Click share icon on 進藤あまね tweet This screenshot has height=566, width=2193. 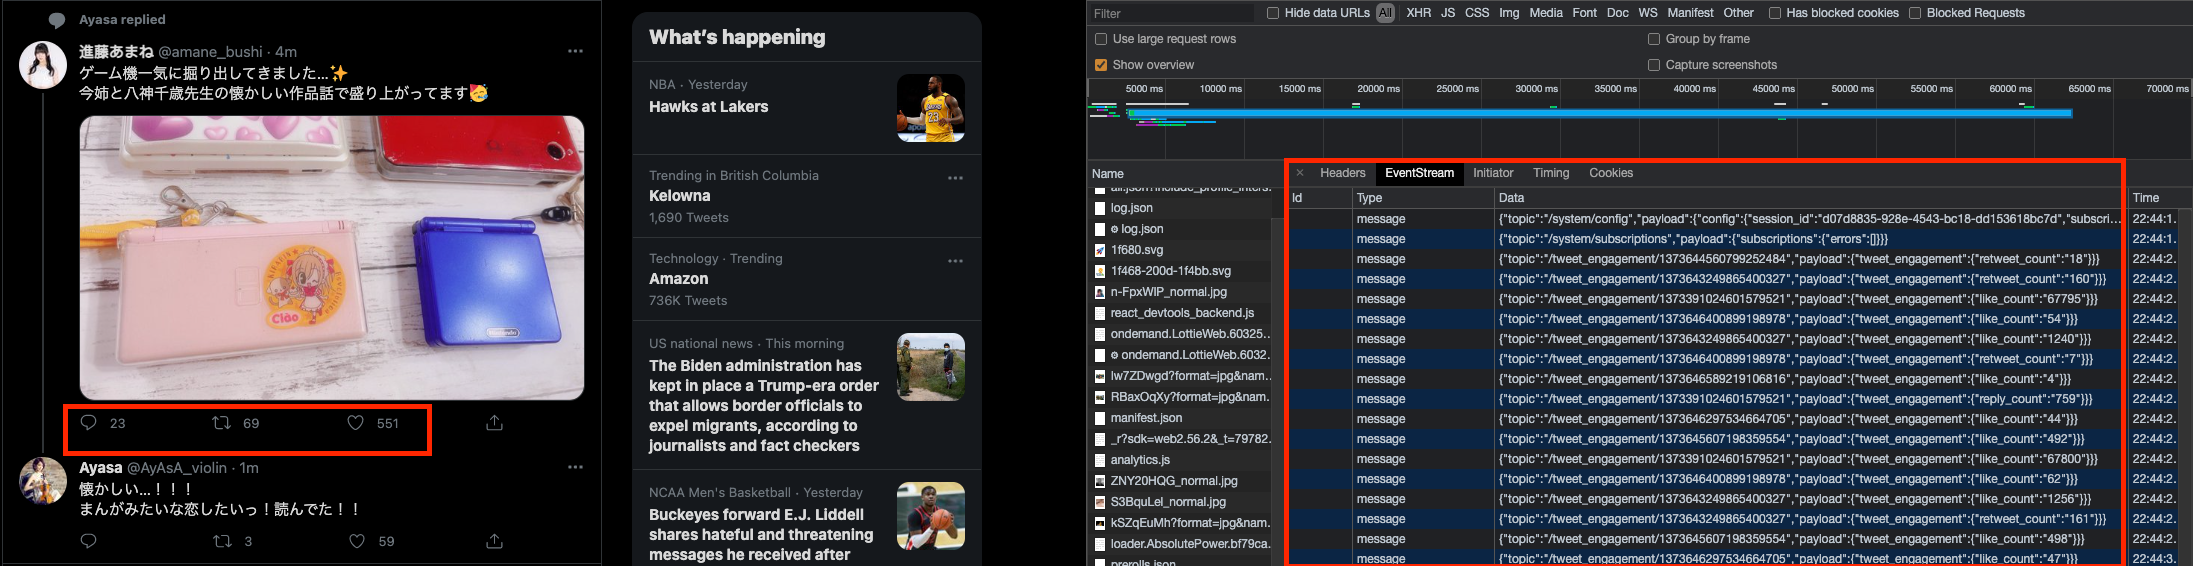click(x=494, y=423)
